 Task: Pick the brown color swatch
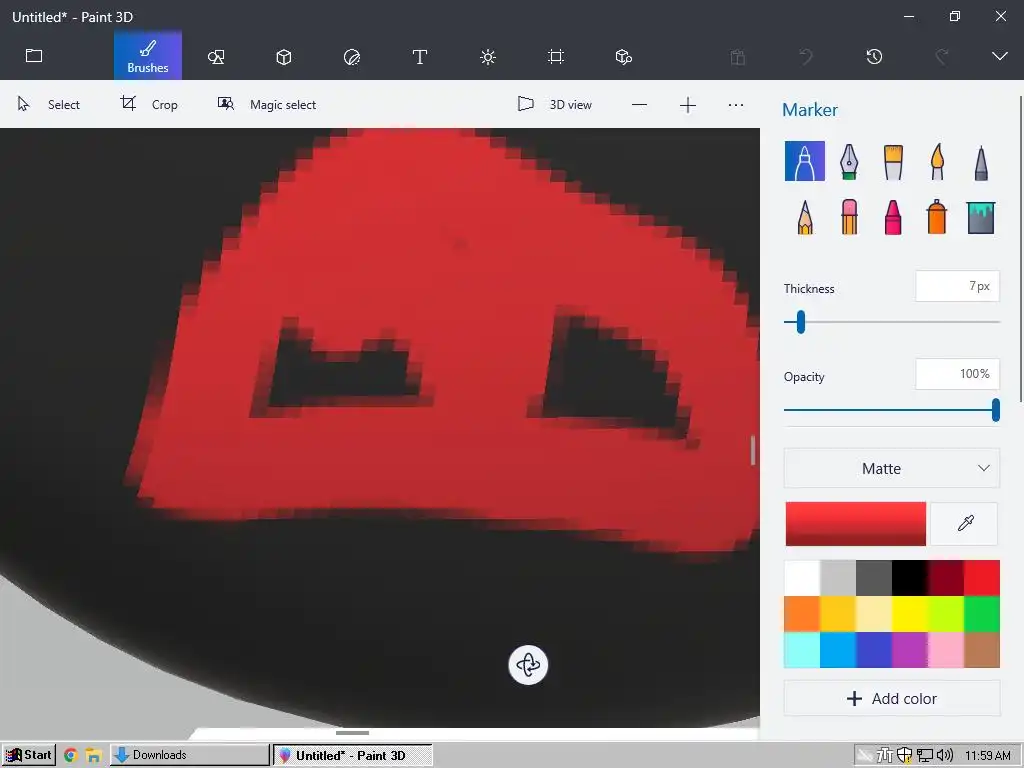click(982, 650)
